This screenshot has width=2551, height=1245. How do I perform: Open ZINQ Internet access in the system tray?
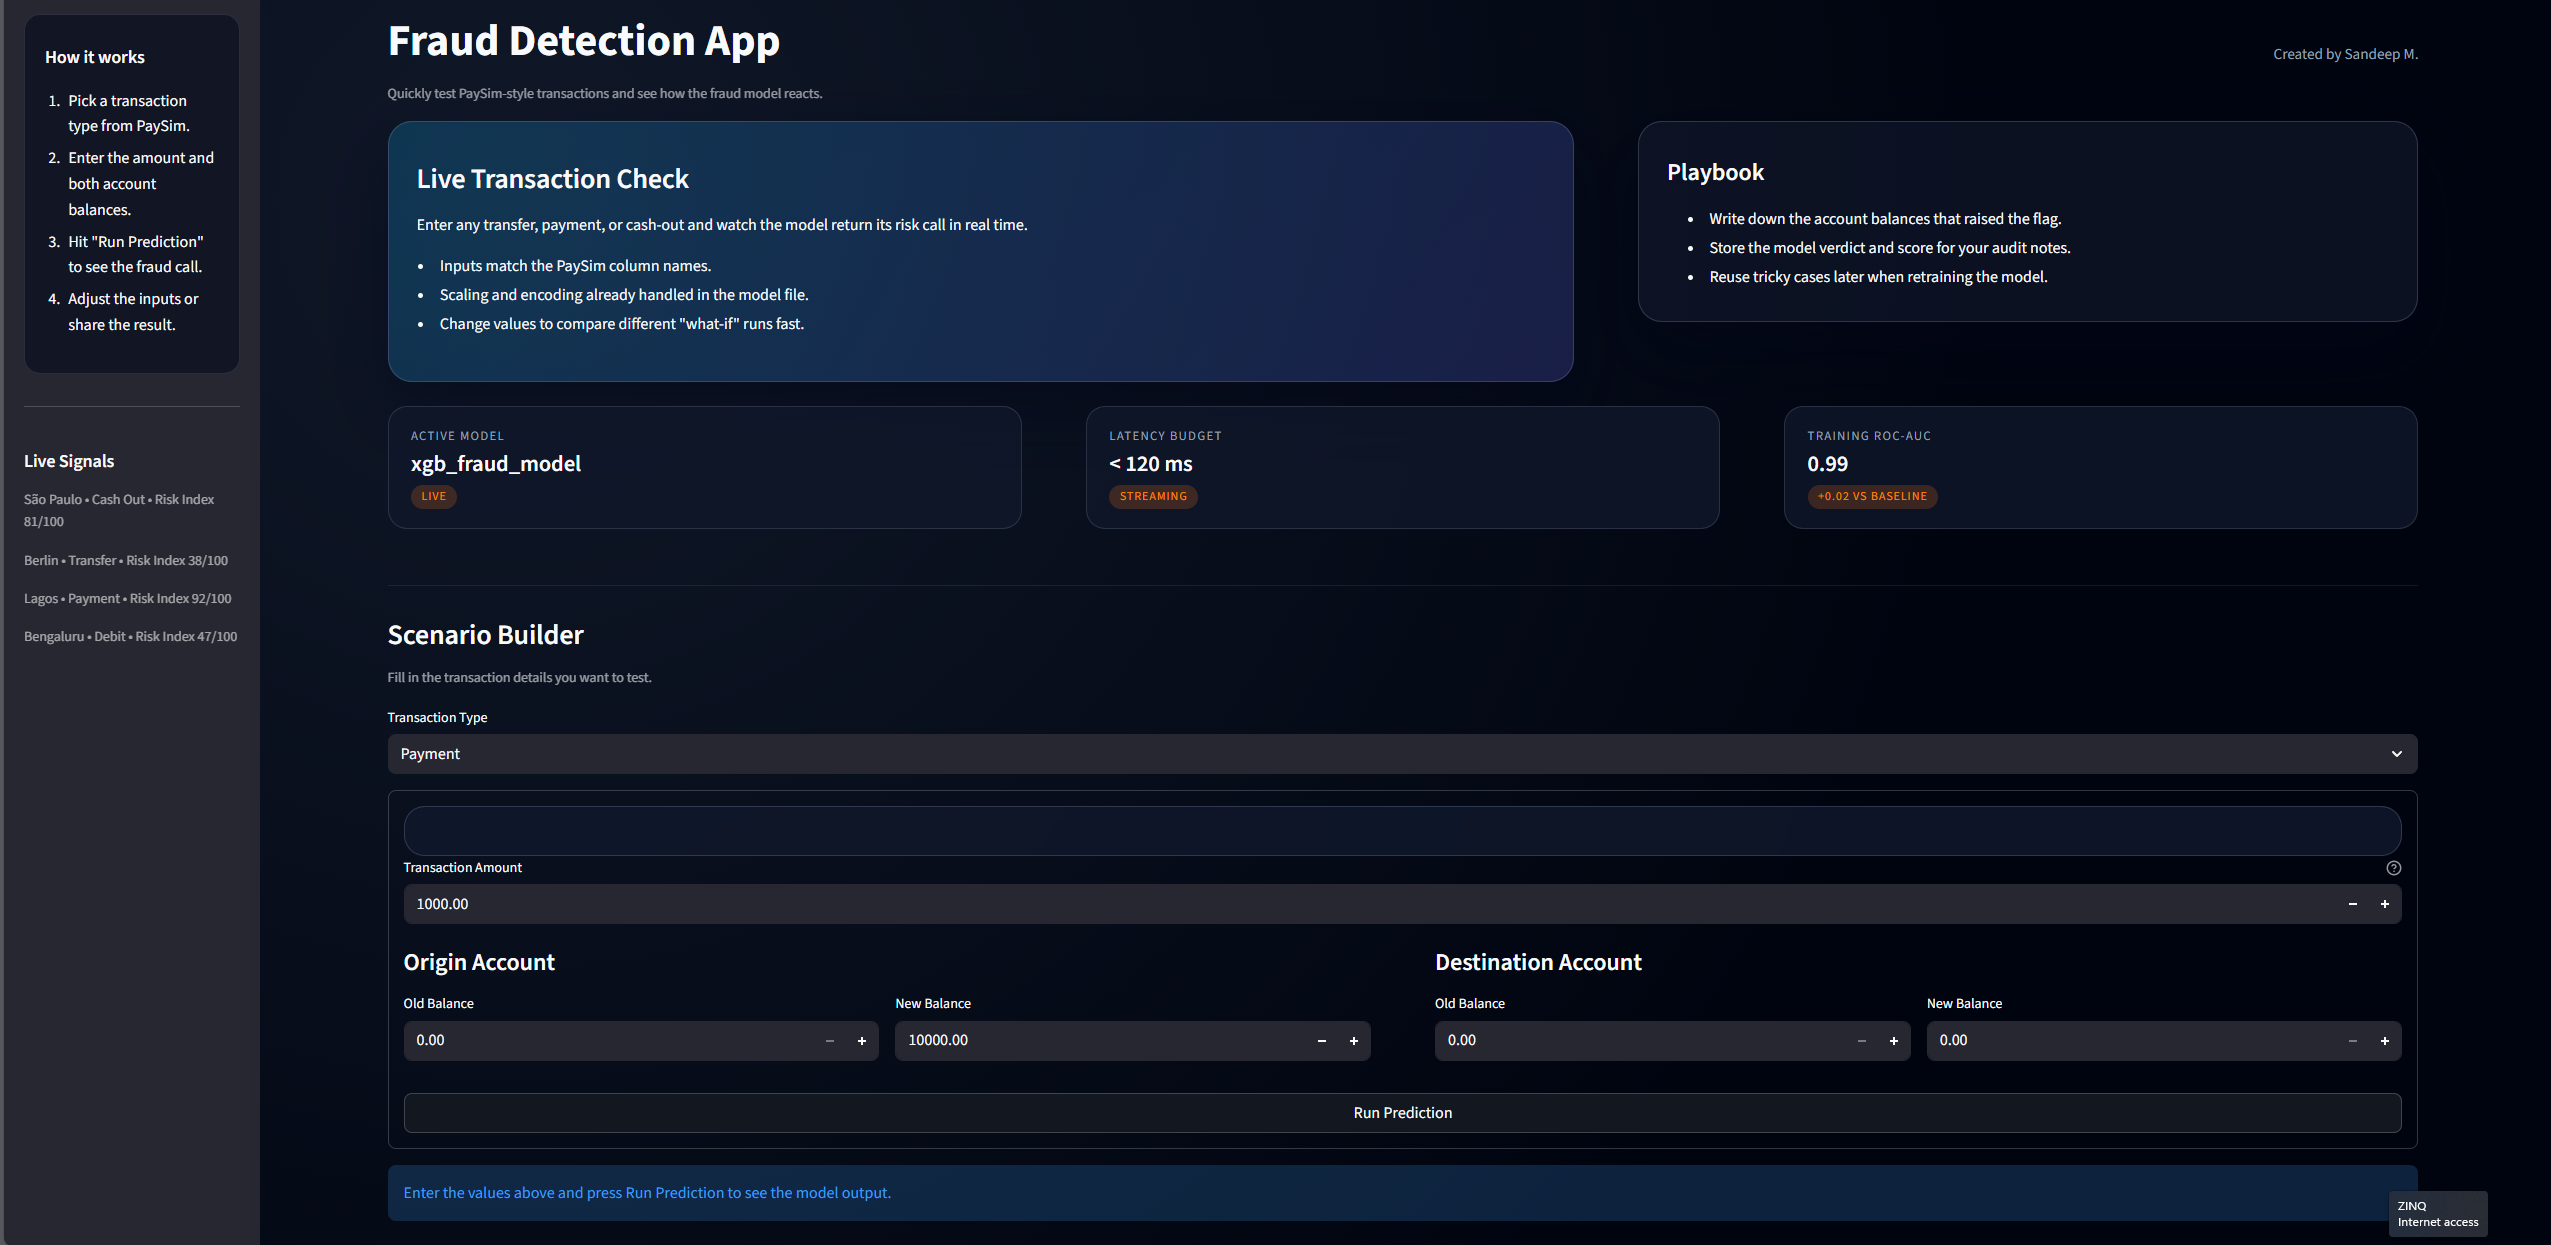pyautogui.click(x=2437, y=1213)
